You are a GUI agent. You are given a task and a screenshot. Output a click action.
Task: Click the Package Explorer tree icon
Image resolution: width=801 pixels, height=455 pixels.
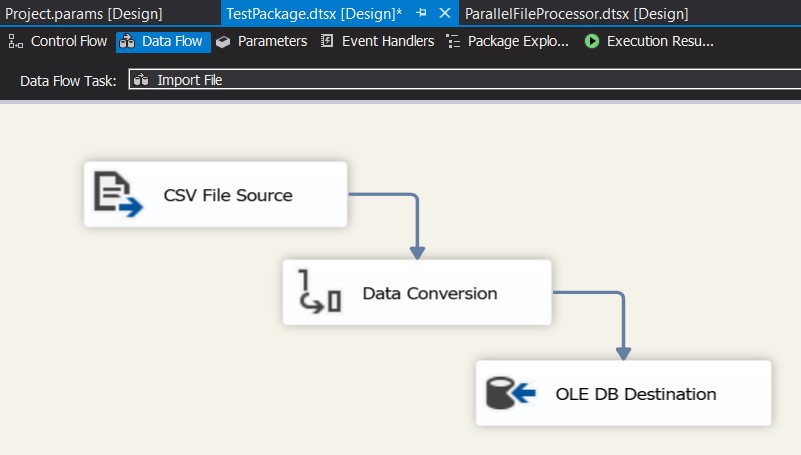click(x=453, y=42)
